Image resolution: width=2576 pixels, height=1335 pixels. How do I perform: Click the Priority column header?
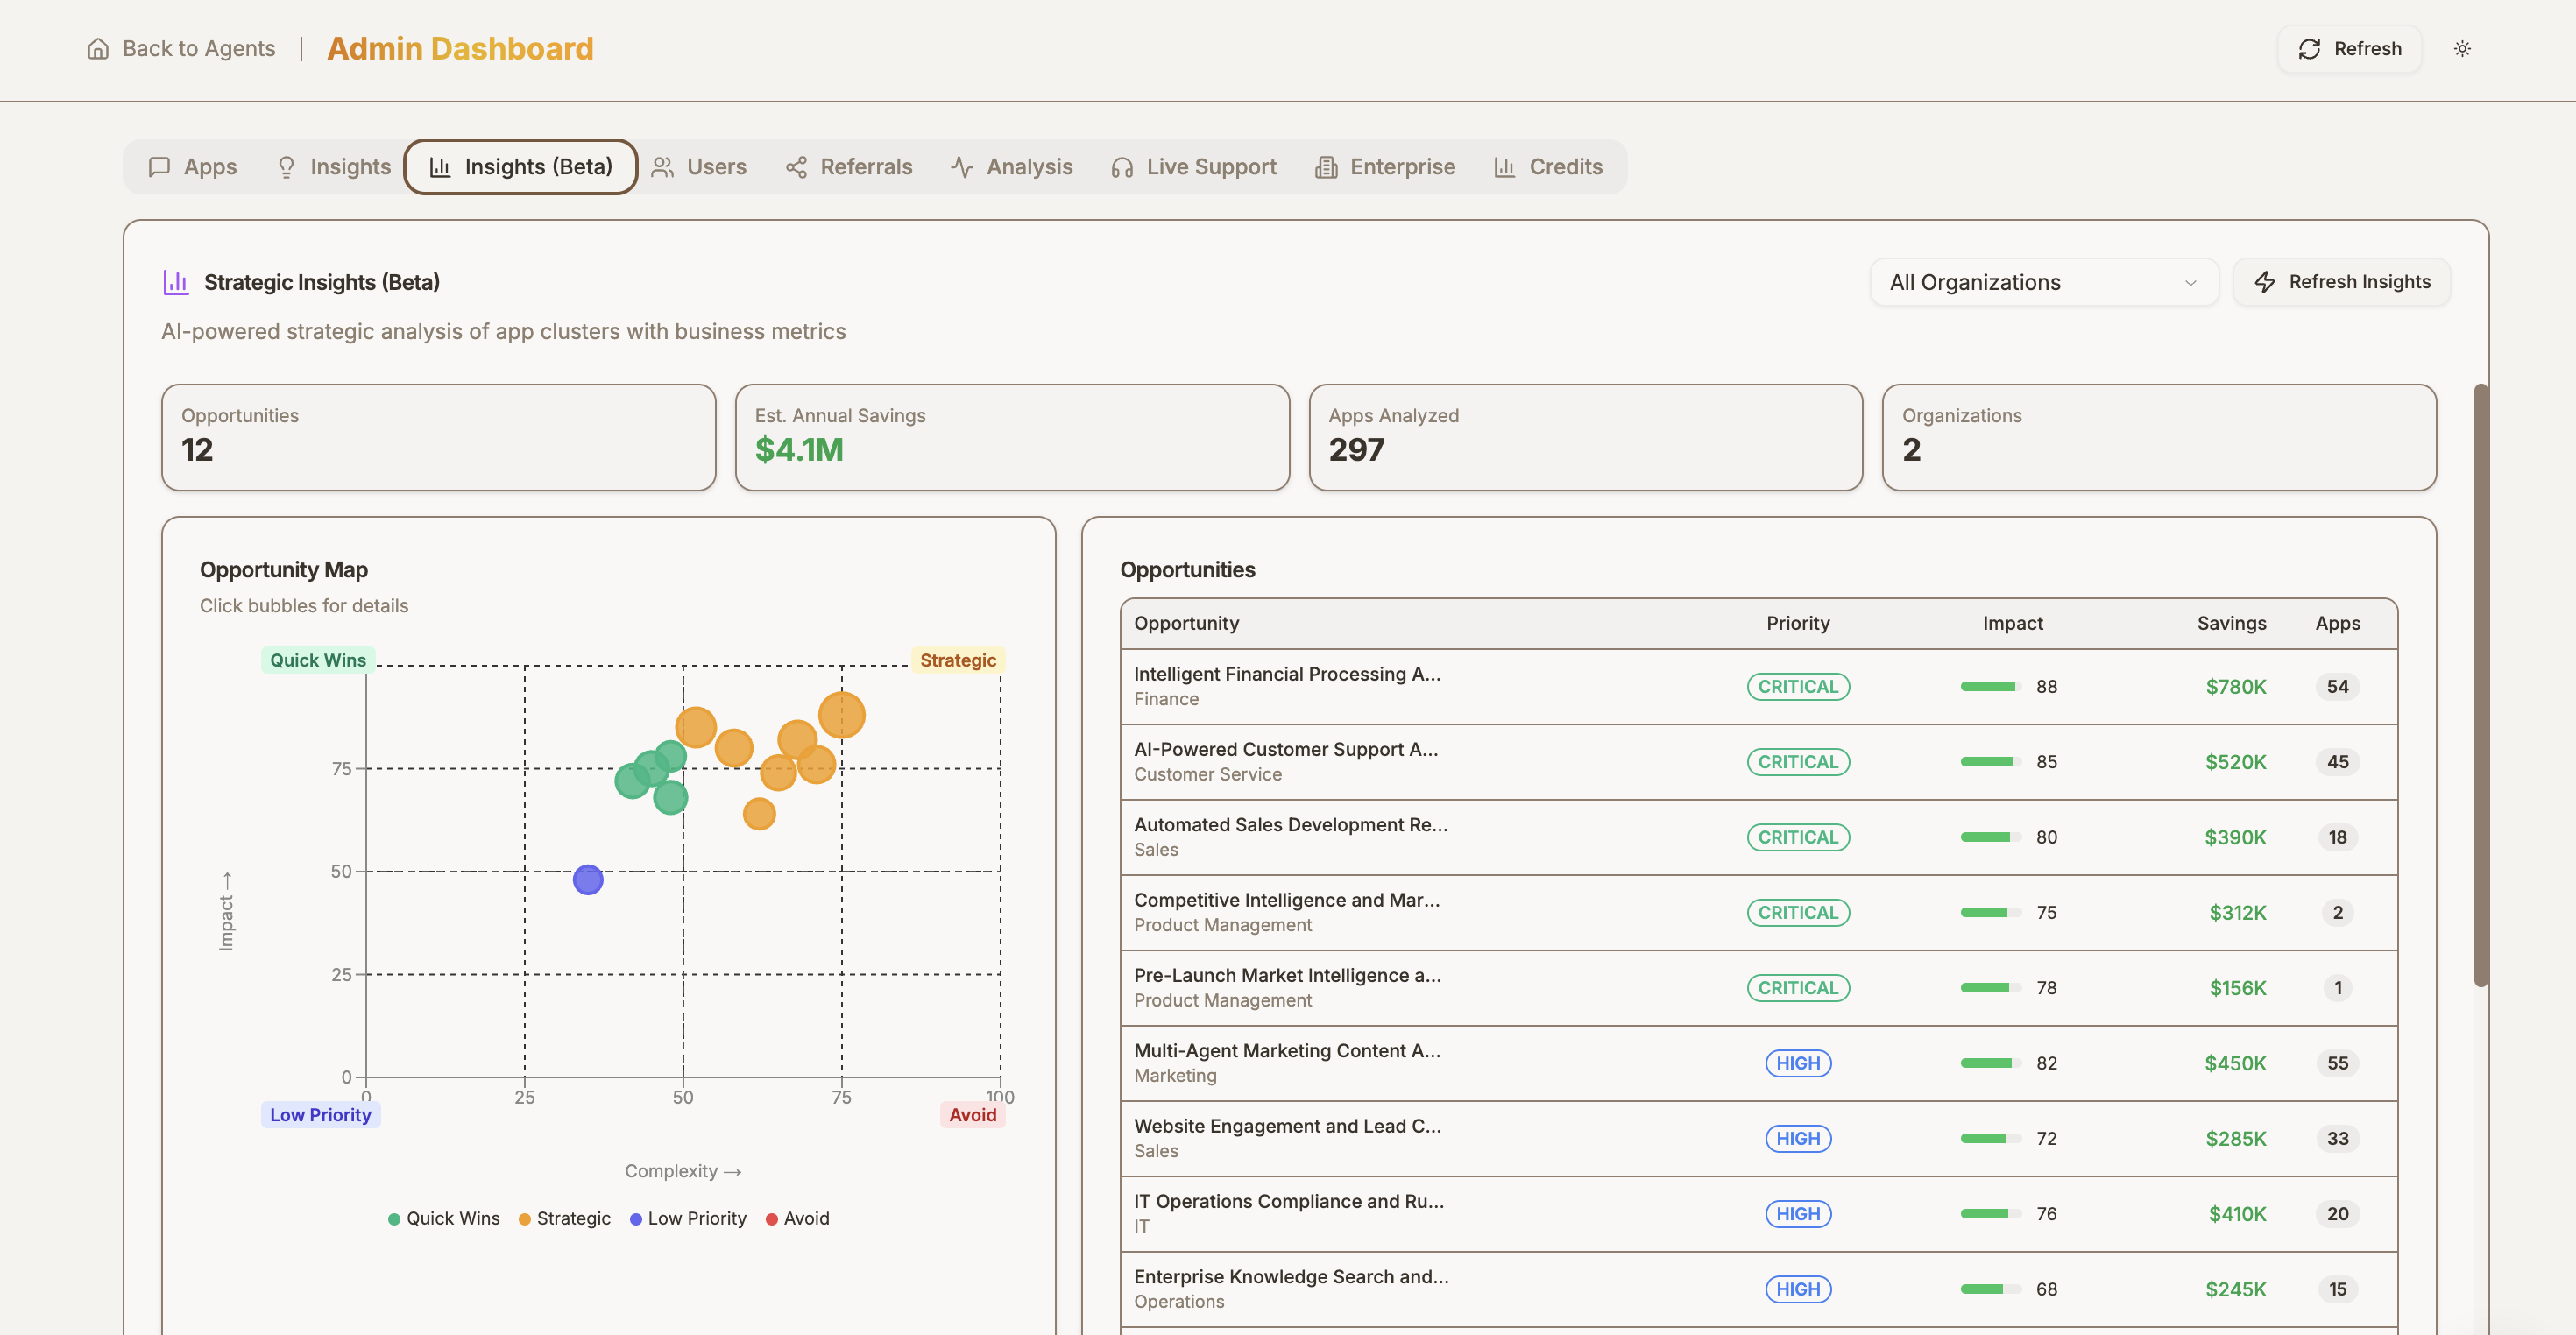coord(1797,623)
